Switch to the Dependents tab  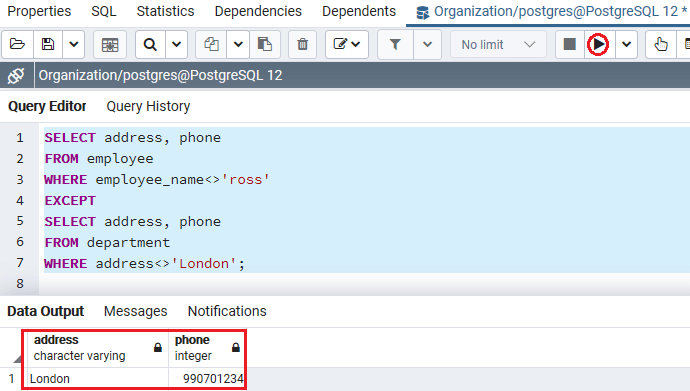click(x=359, y=11)
